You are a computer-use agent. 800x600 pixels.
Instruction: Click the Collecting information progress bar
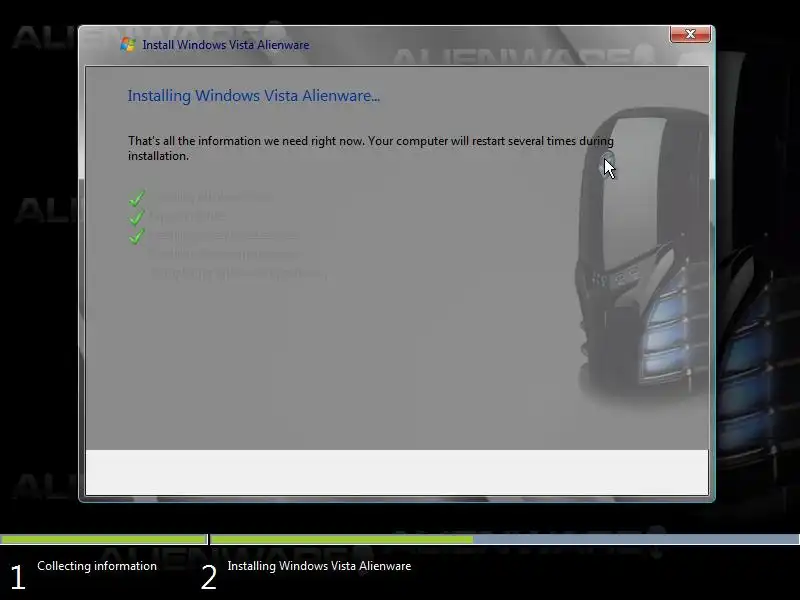coord(104,539)
